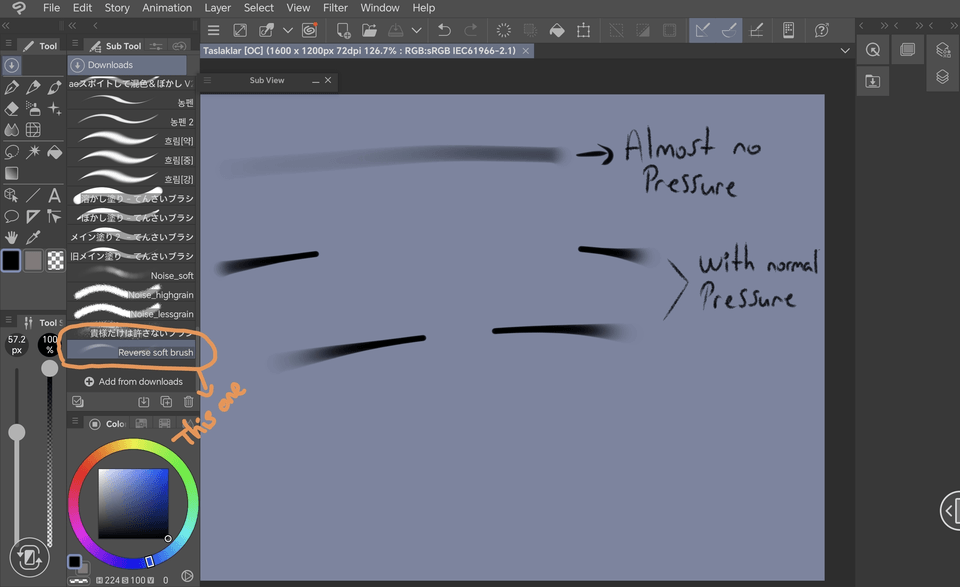Toggle Snap to Grid
This screenshot has width=960, height=587.
pyautogui.click(x=756, y=30)
